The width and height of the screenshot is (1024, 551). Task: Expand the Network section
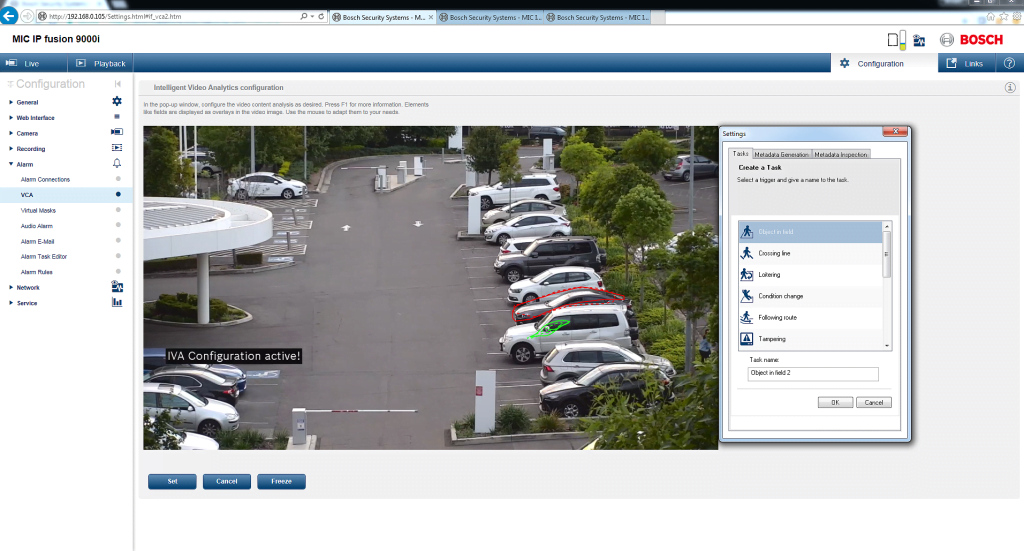[28, 288]
